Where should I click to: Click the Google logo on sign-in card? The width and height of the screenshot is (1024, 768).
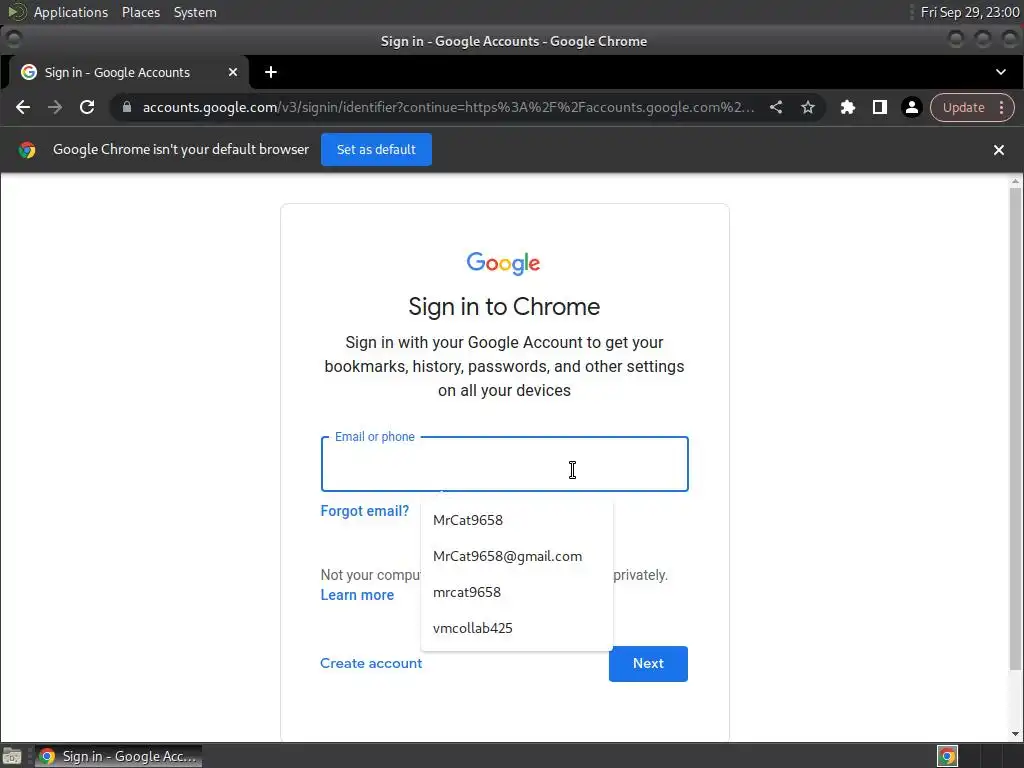(x=504, y=263)
